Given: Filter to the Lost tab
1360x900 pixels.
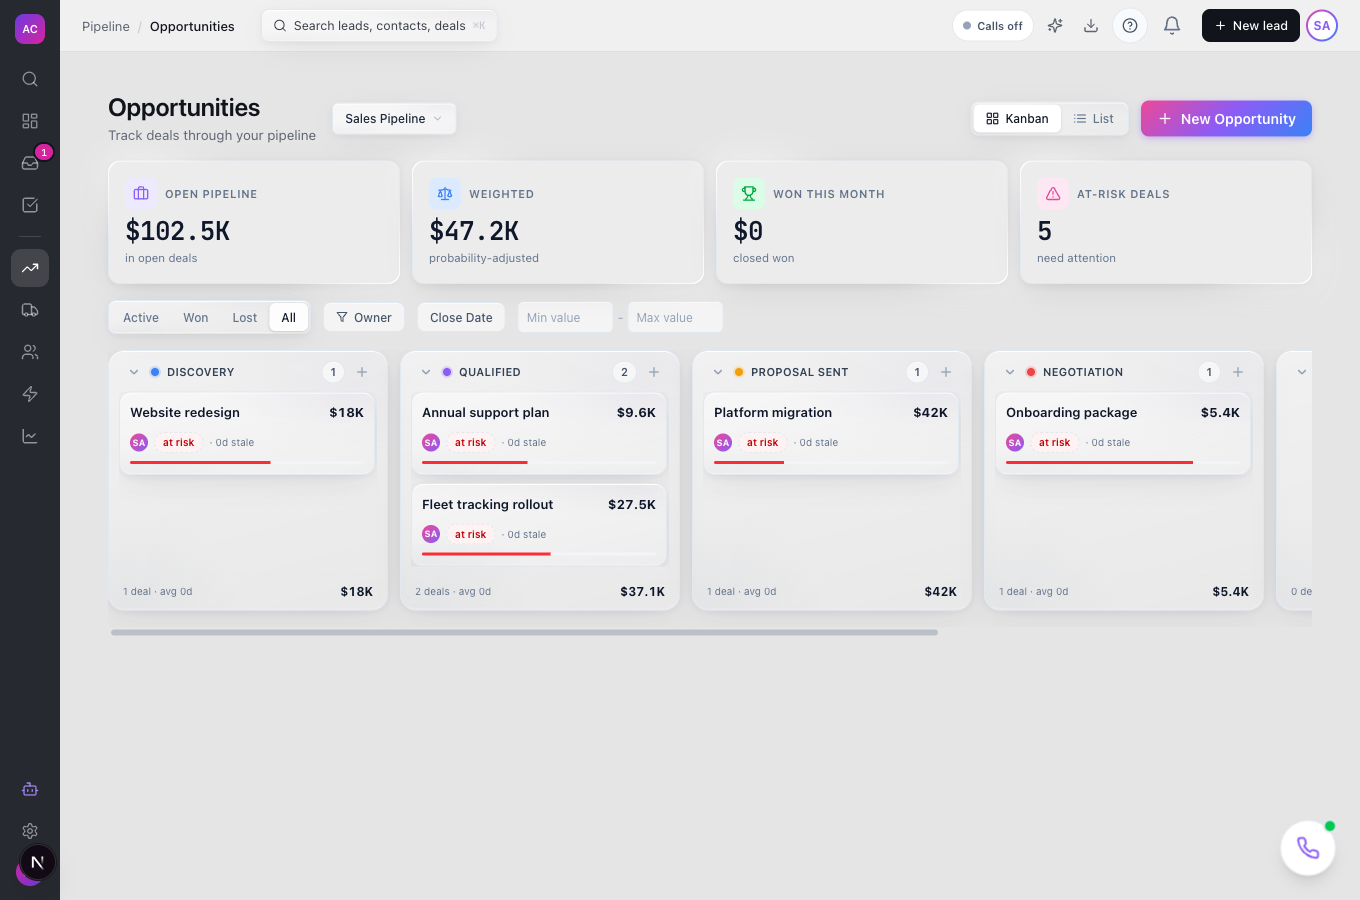Looking at the screenshot, I should (245, 318).
